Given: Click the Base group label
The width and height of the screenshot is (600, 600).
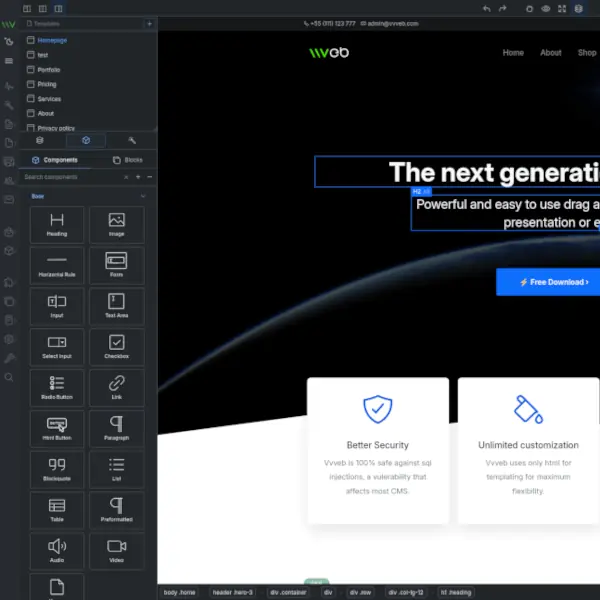Looking at the screenshot, I should pos(38,196).
